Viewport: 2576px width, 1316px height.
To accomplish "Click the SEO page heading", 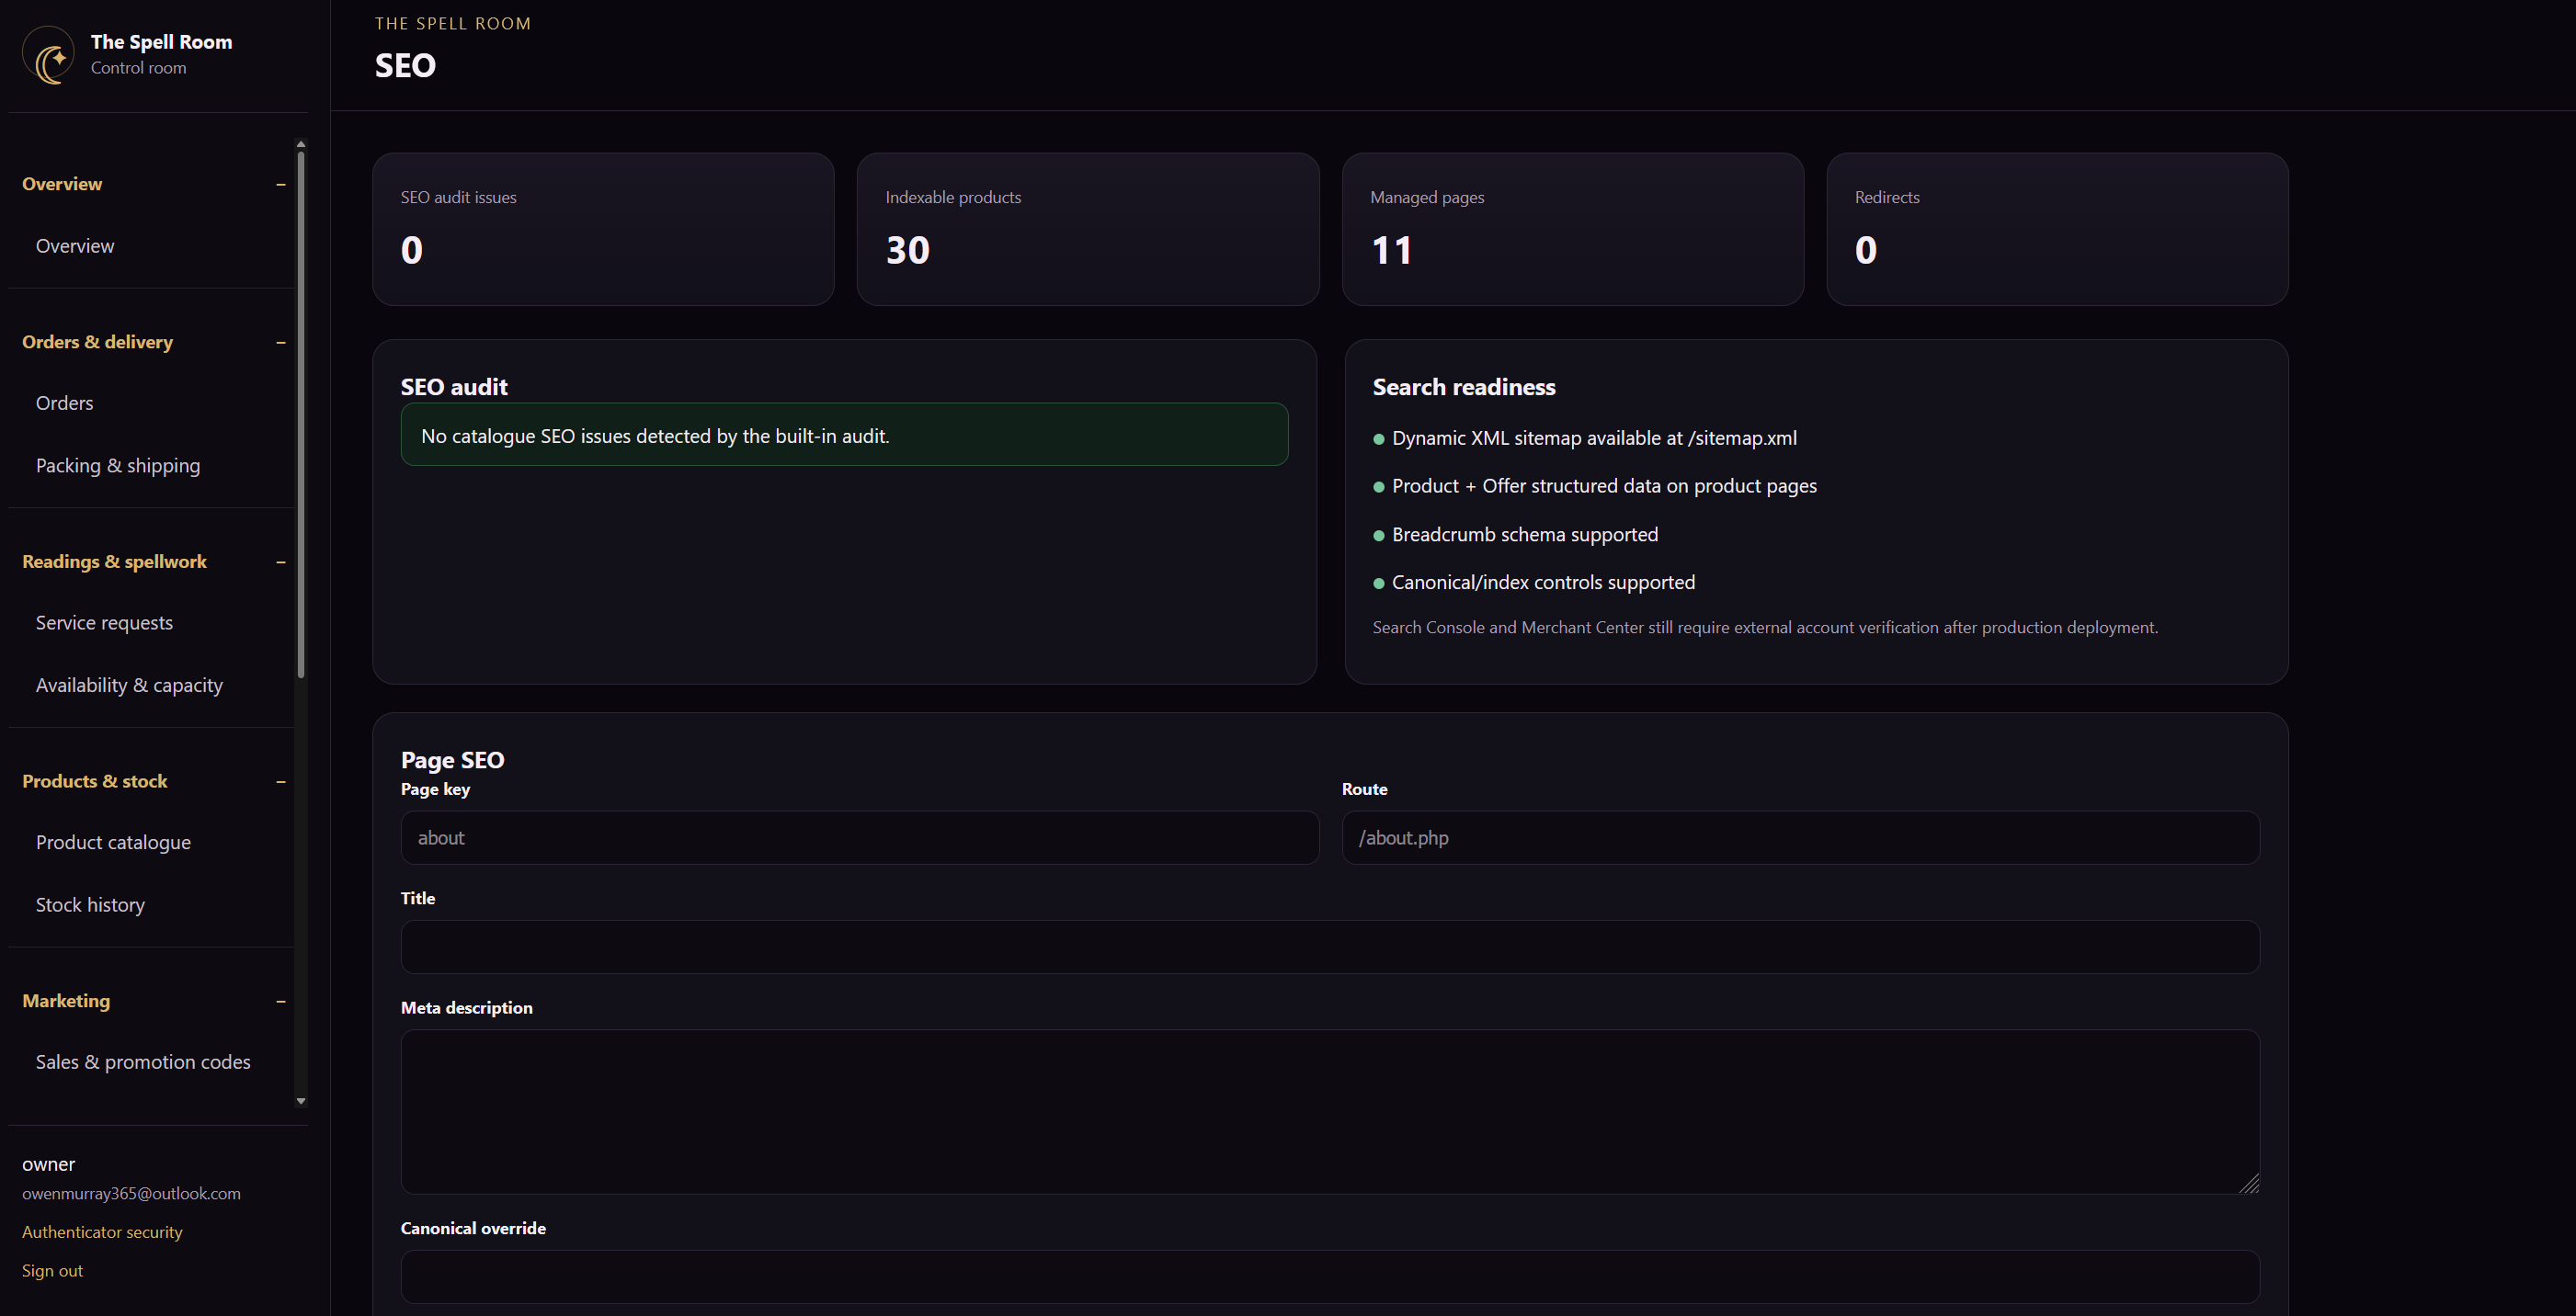I will pos(405,66).
